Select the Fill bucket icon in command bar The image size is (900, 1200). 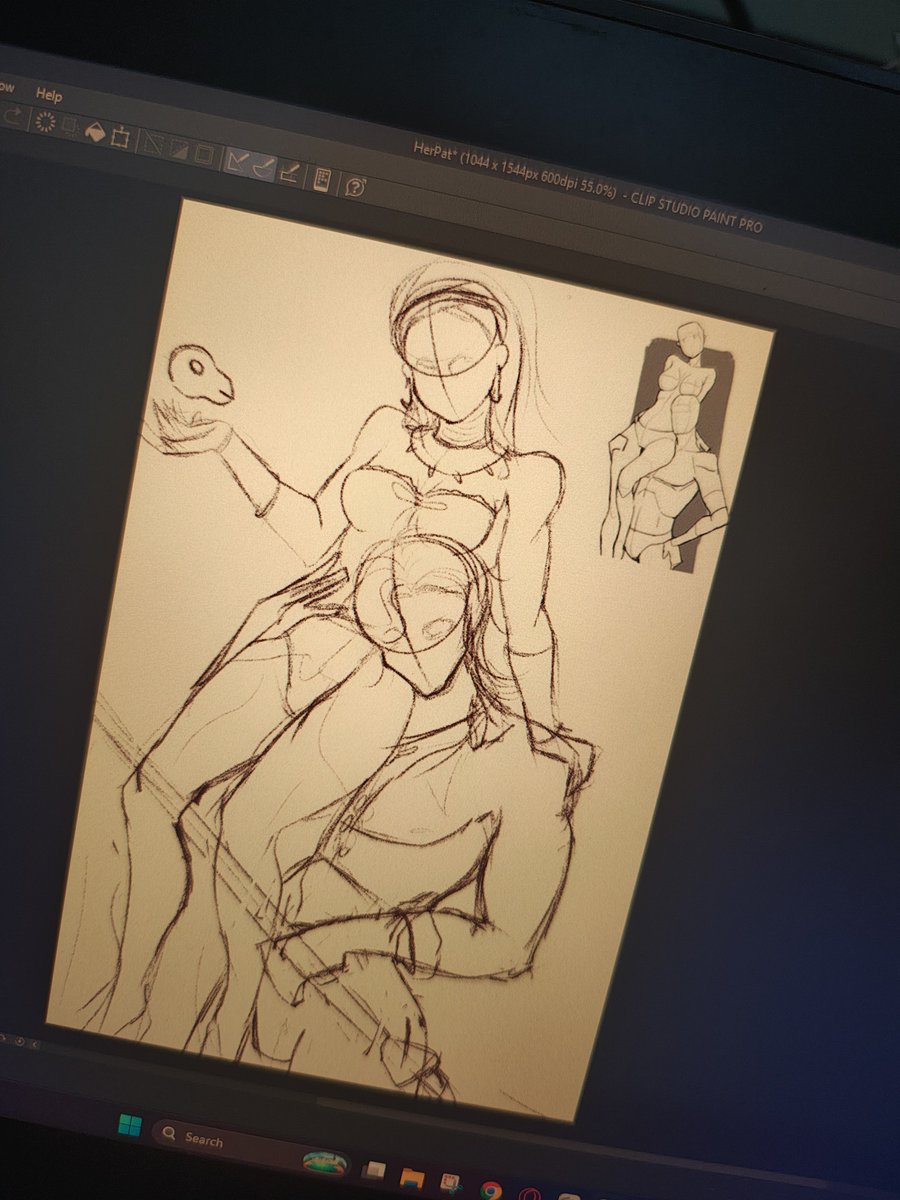(96, 131)
